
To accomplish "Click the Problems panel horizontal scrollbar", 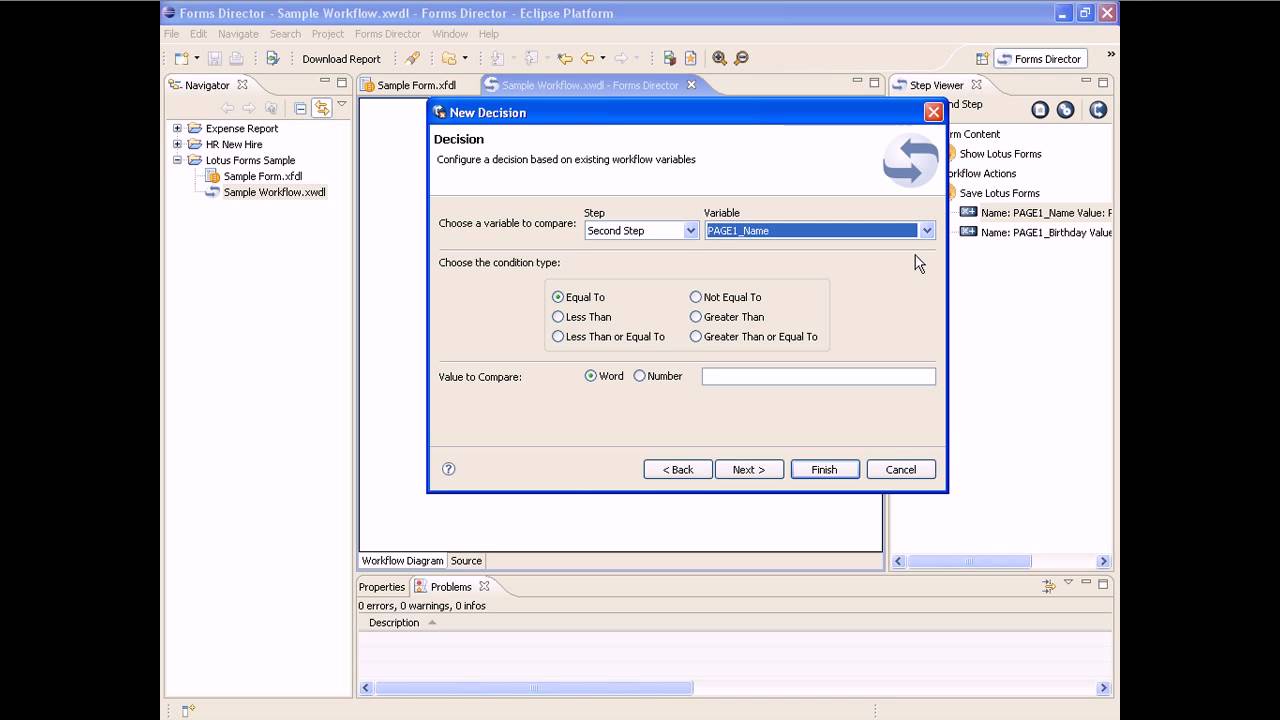I will point(534,688).
